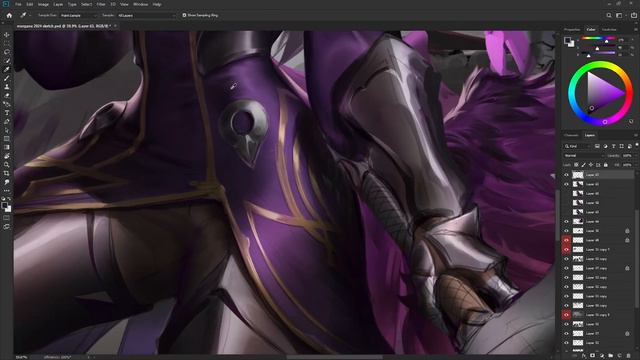Select the Rectangular Marquee tool

pos(7,43)
